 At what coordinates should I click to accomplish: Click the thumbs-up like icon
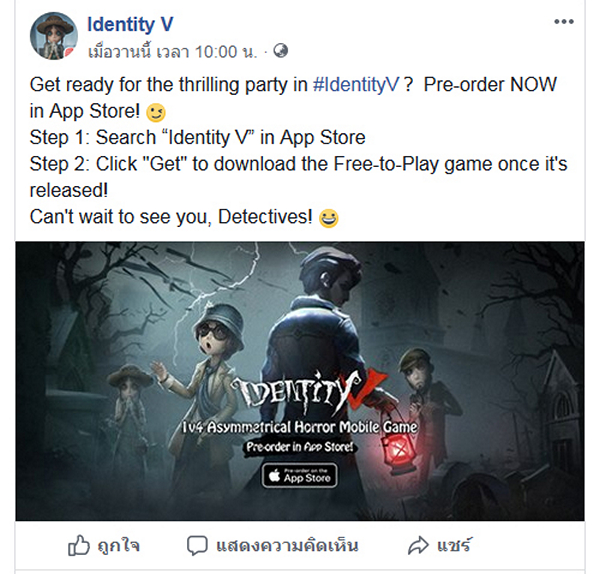79,545
